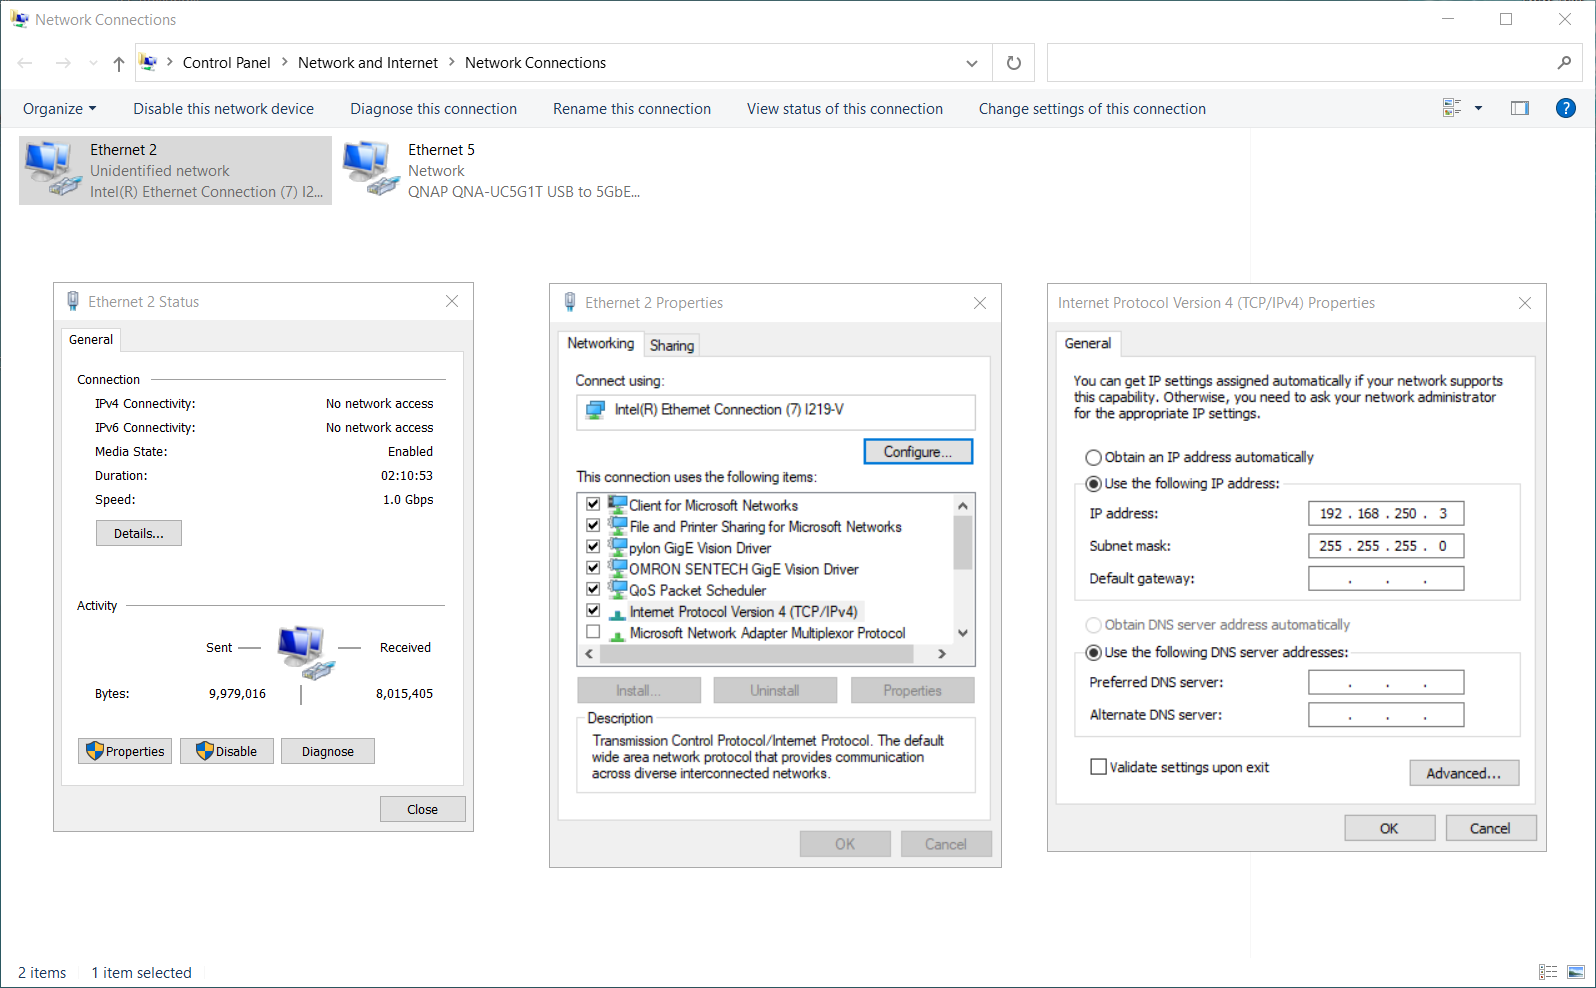1596x988 pixels.
Task: Uncheck pylon GigE Vision Driver checkbox
Action: pyautogui.click(x=593, y=547)
